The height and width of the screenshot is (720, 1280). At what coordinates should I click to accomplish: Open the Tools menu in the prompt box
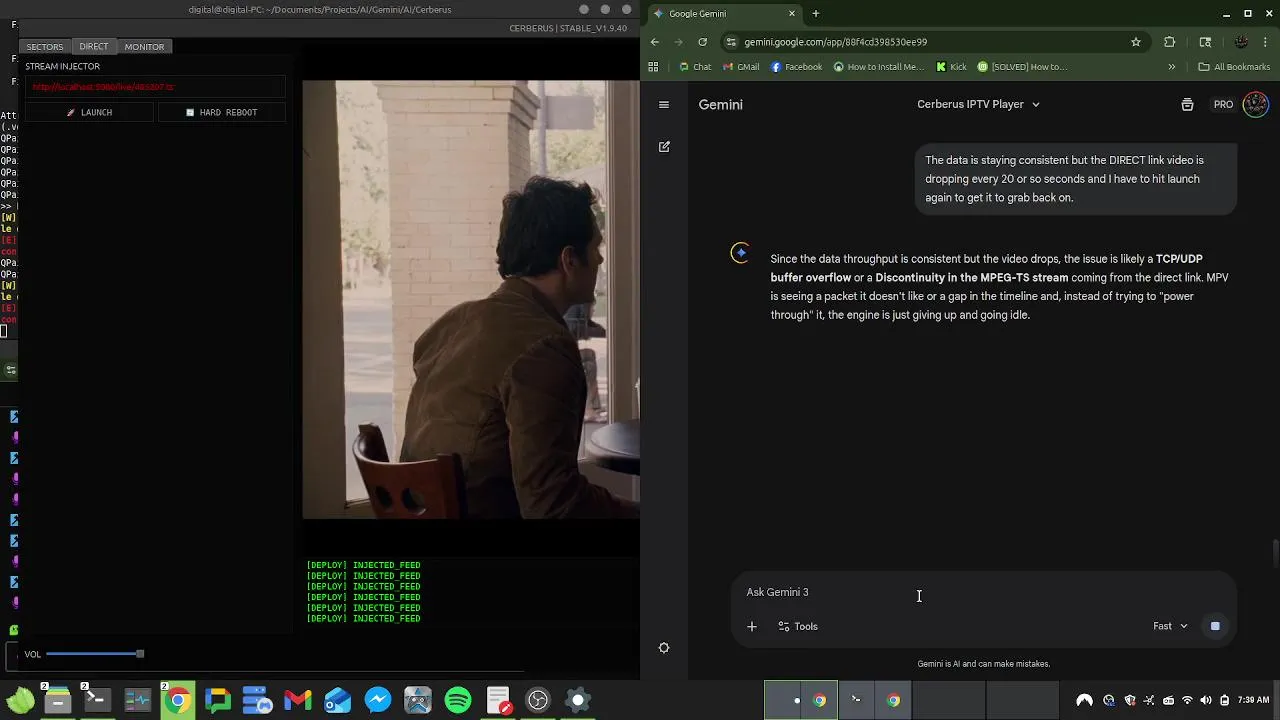click(x=798, y=627)
